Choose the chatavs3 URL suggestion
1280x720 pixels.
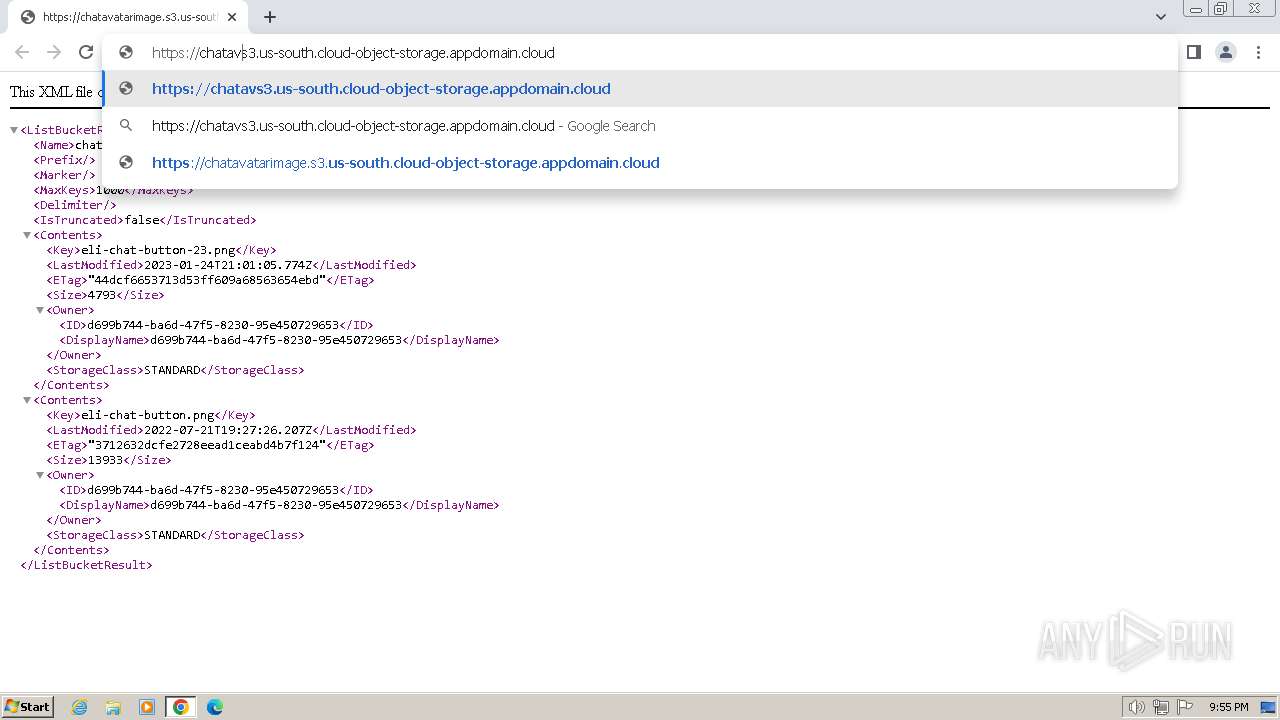(640, 89)
